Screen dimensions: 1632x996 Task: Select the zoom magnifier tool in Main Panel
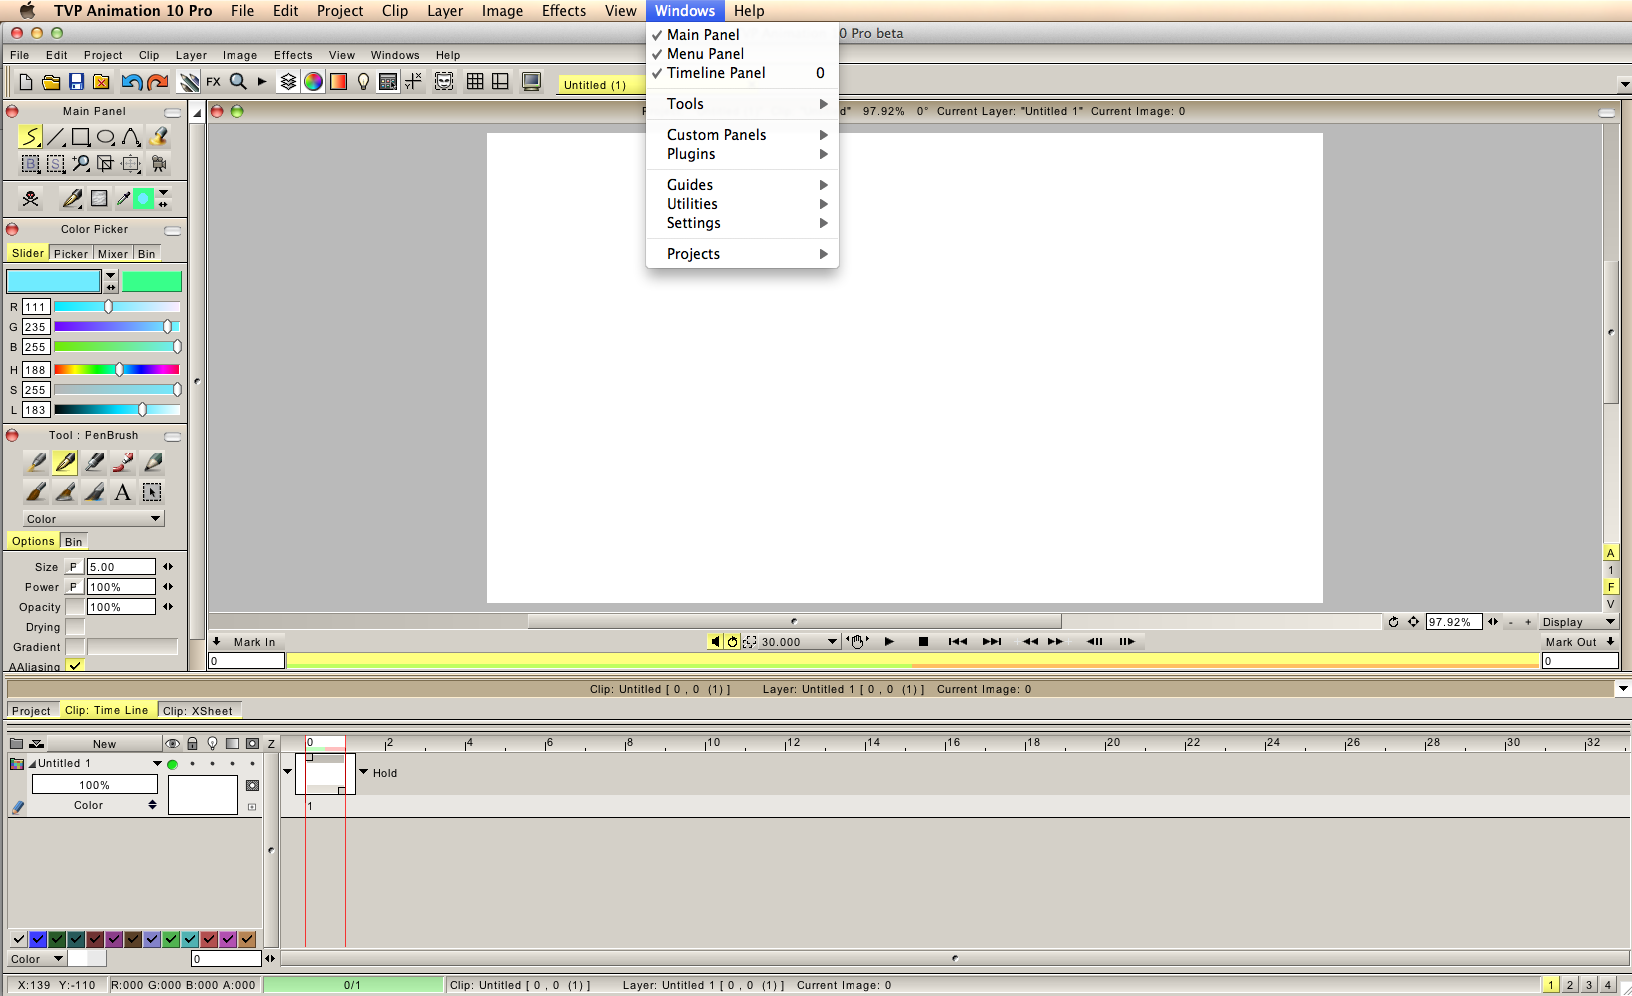click(81, 163)
